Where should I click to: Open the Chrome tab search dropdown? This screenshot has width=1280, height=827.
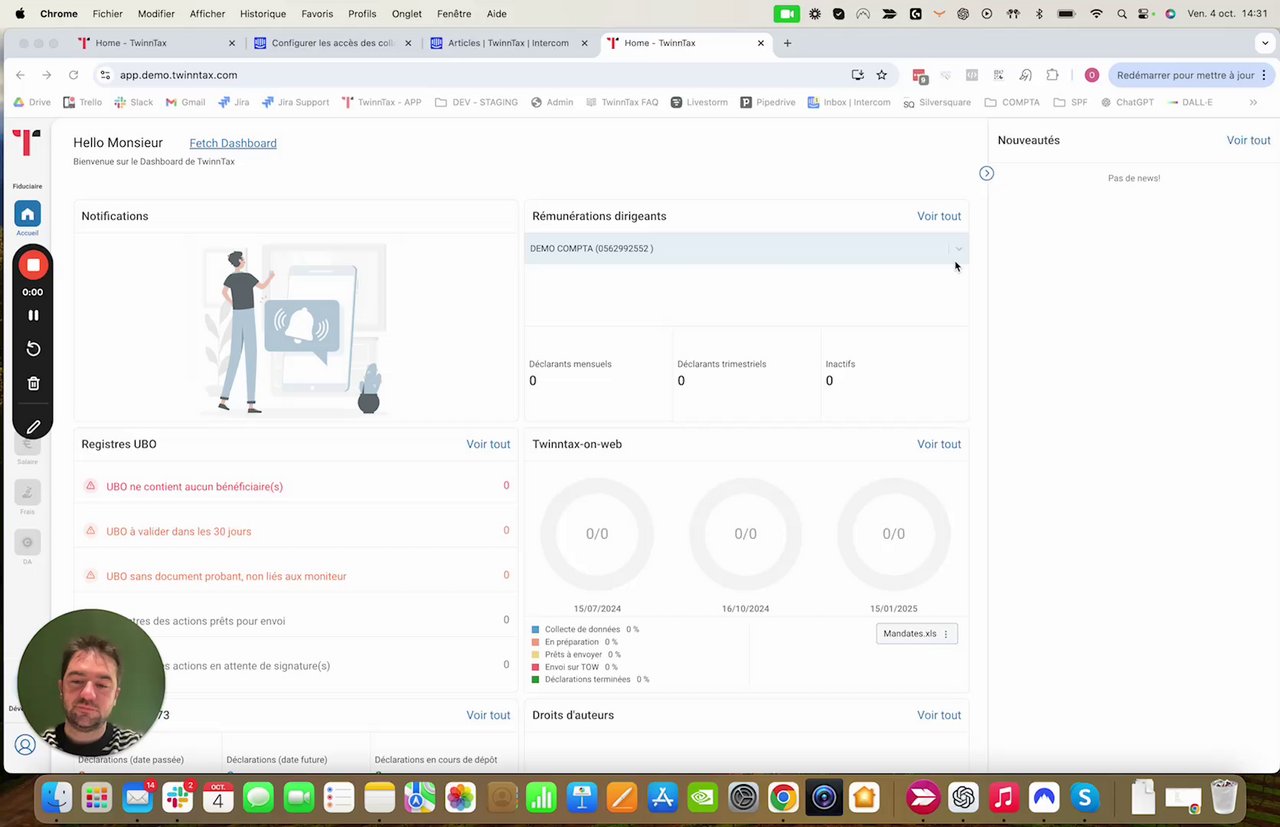pyautogui.click(x=1265, y=43)
